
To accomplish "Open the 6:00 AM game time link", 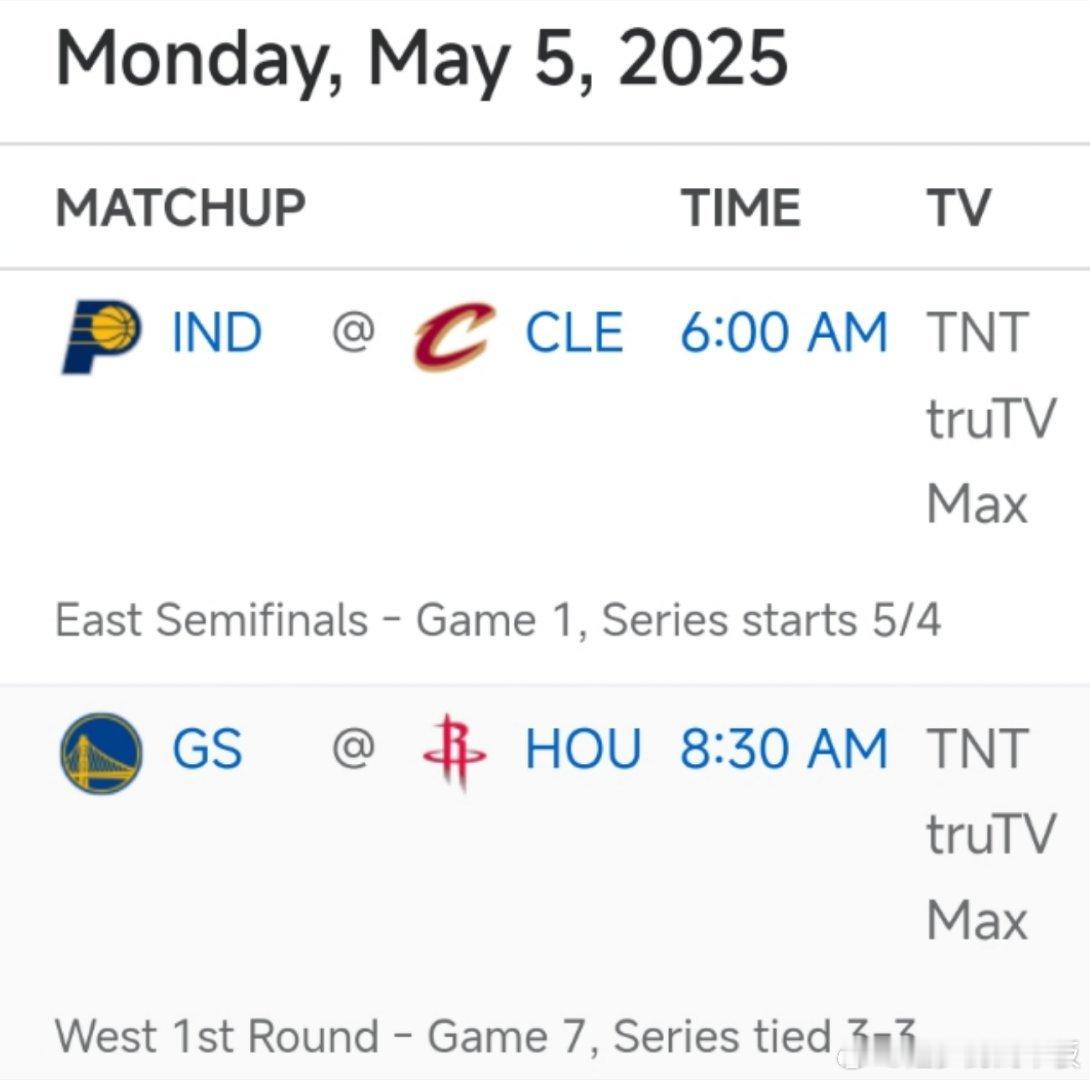I will tap(783, 332).
